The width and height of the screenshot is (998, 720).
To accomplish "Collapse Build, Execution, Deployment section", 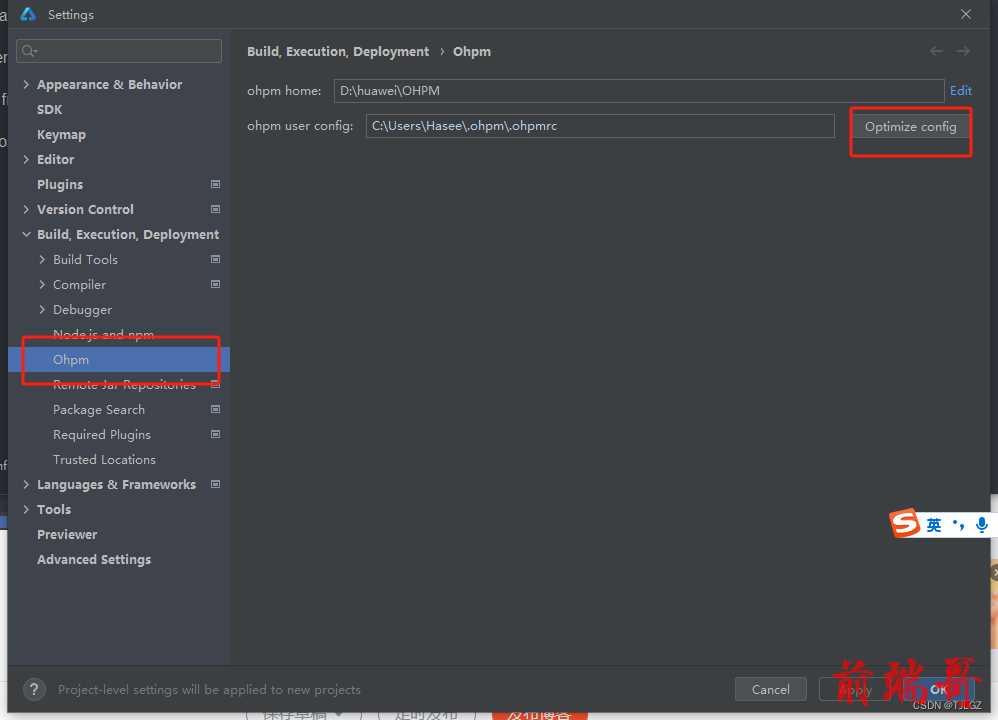I will tap(26, 234).
